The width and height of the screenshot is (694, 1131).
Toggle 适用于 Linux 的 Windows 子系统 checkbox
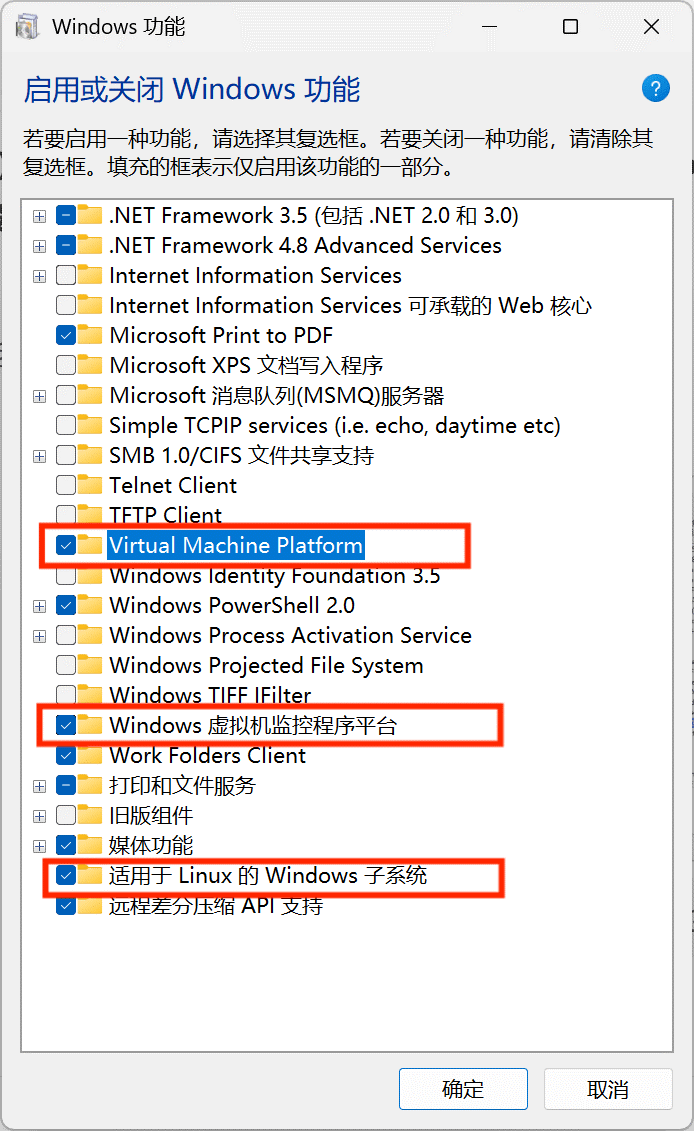click(x=66, y=876)
